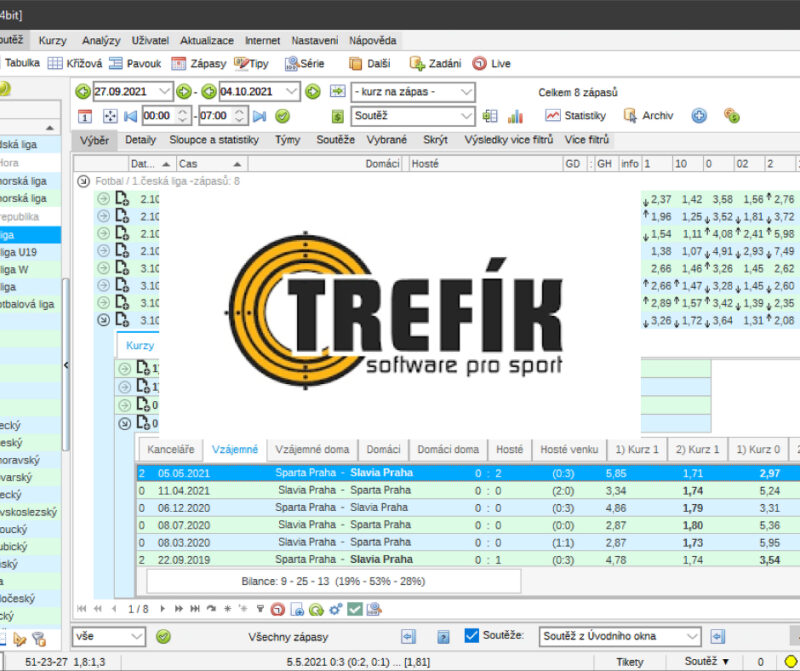The image size is (800, 671).
Task: Click the Live toolbar icon
Action: [491, 63]
